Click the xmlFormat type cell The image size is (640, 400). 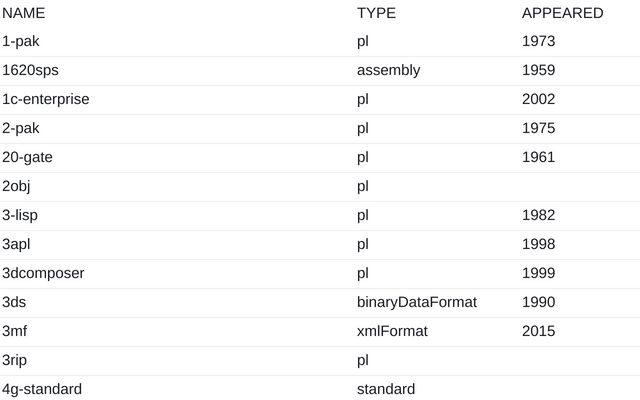[392, 332]
